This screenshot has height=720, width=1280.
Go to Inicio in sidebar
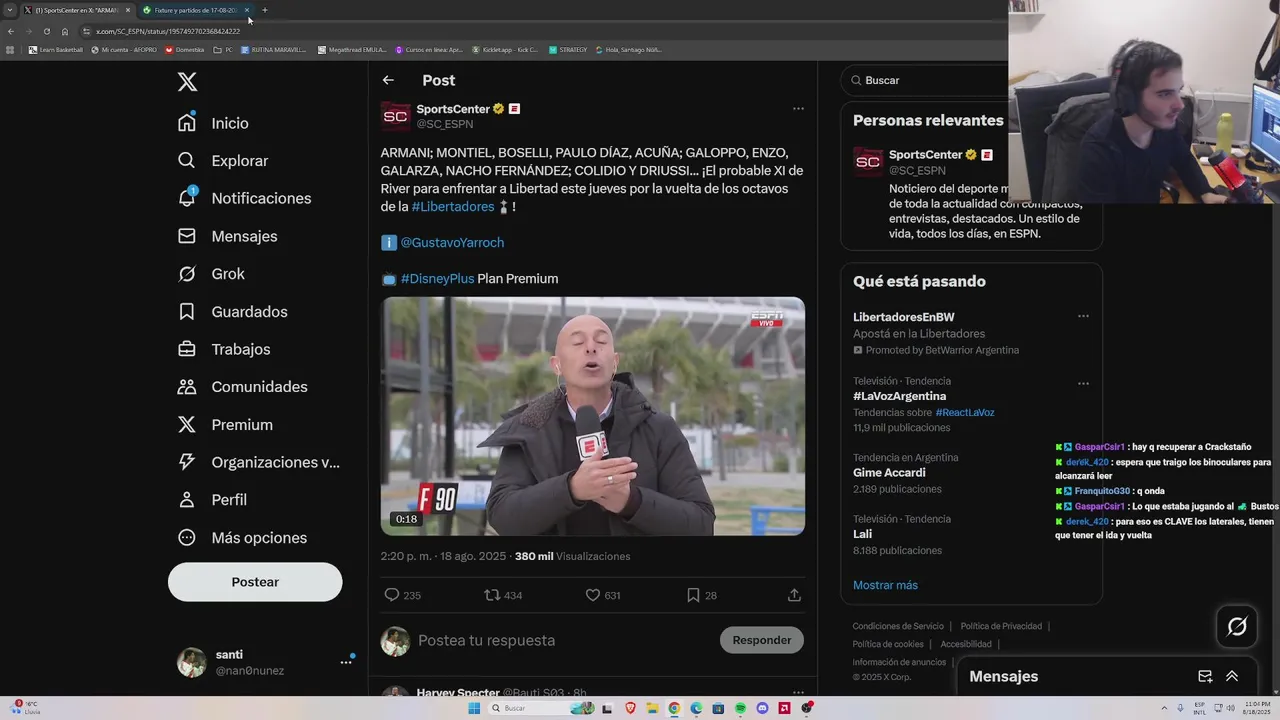click(213, 123)
